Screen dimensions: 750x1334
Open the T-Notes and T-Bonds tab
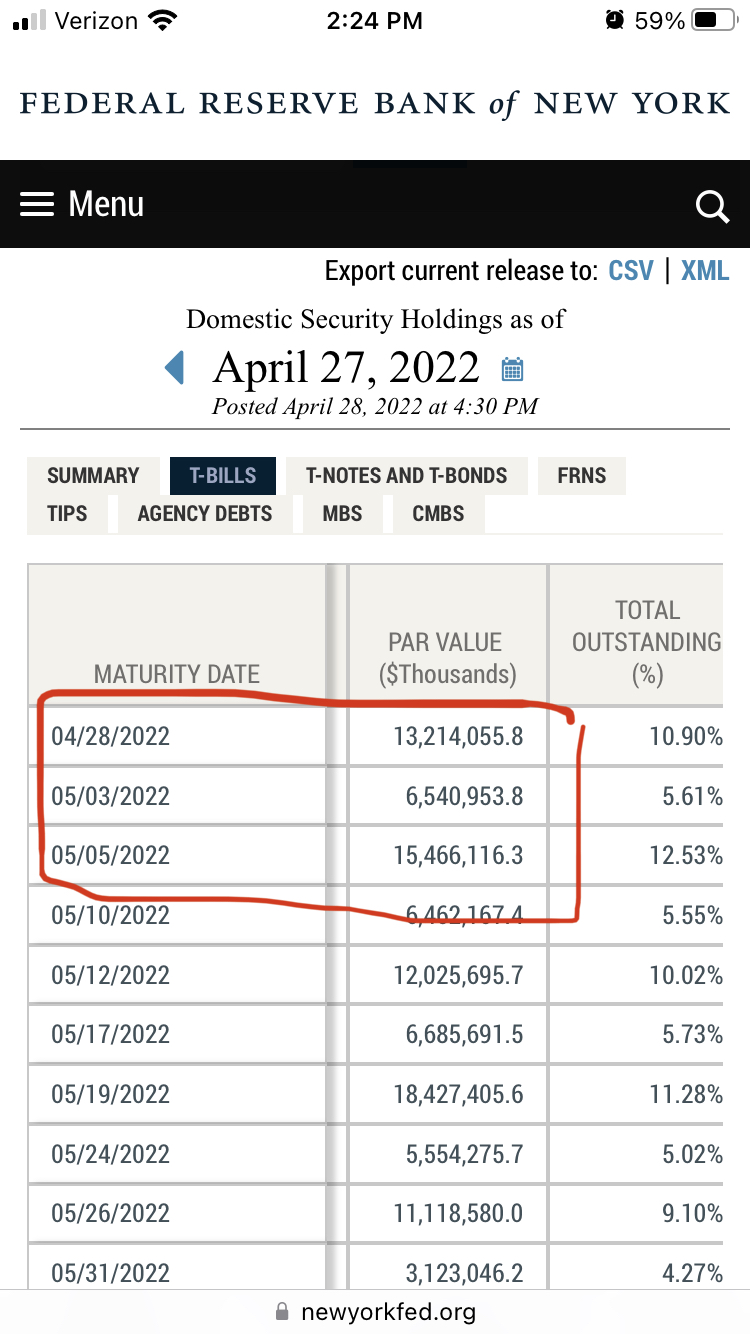pos(407,476)
